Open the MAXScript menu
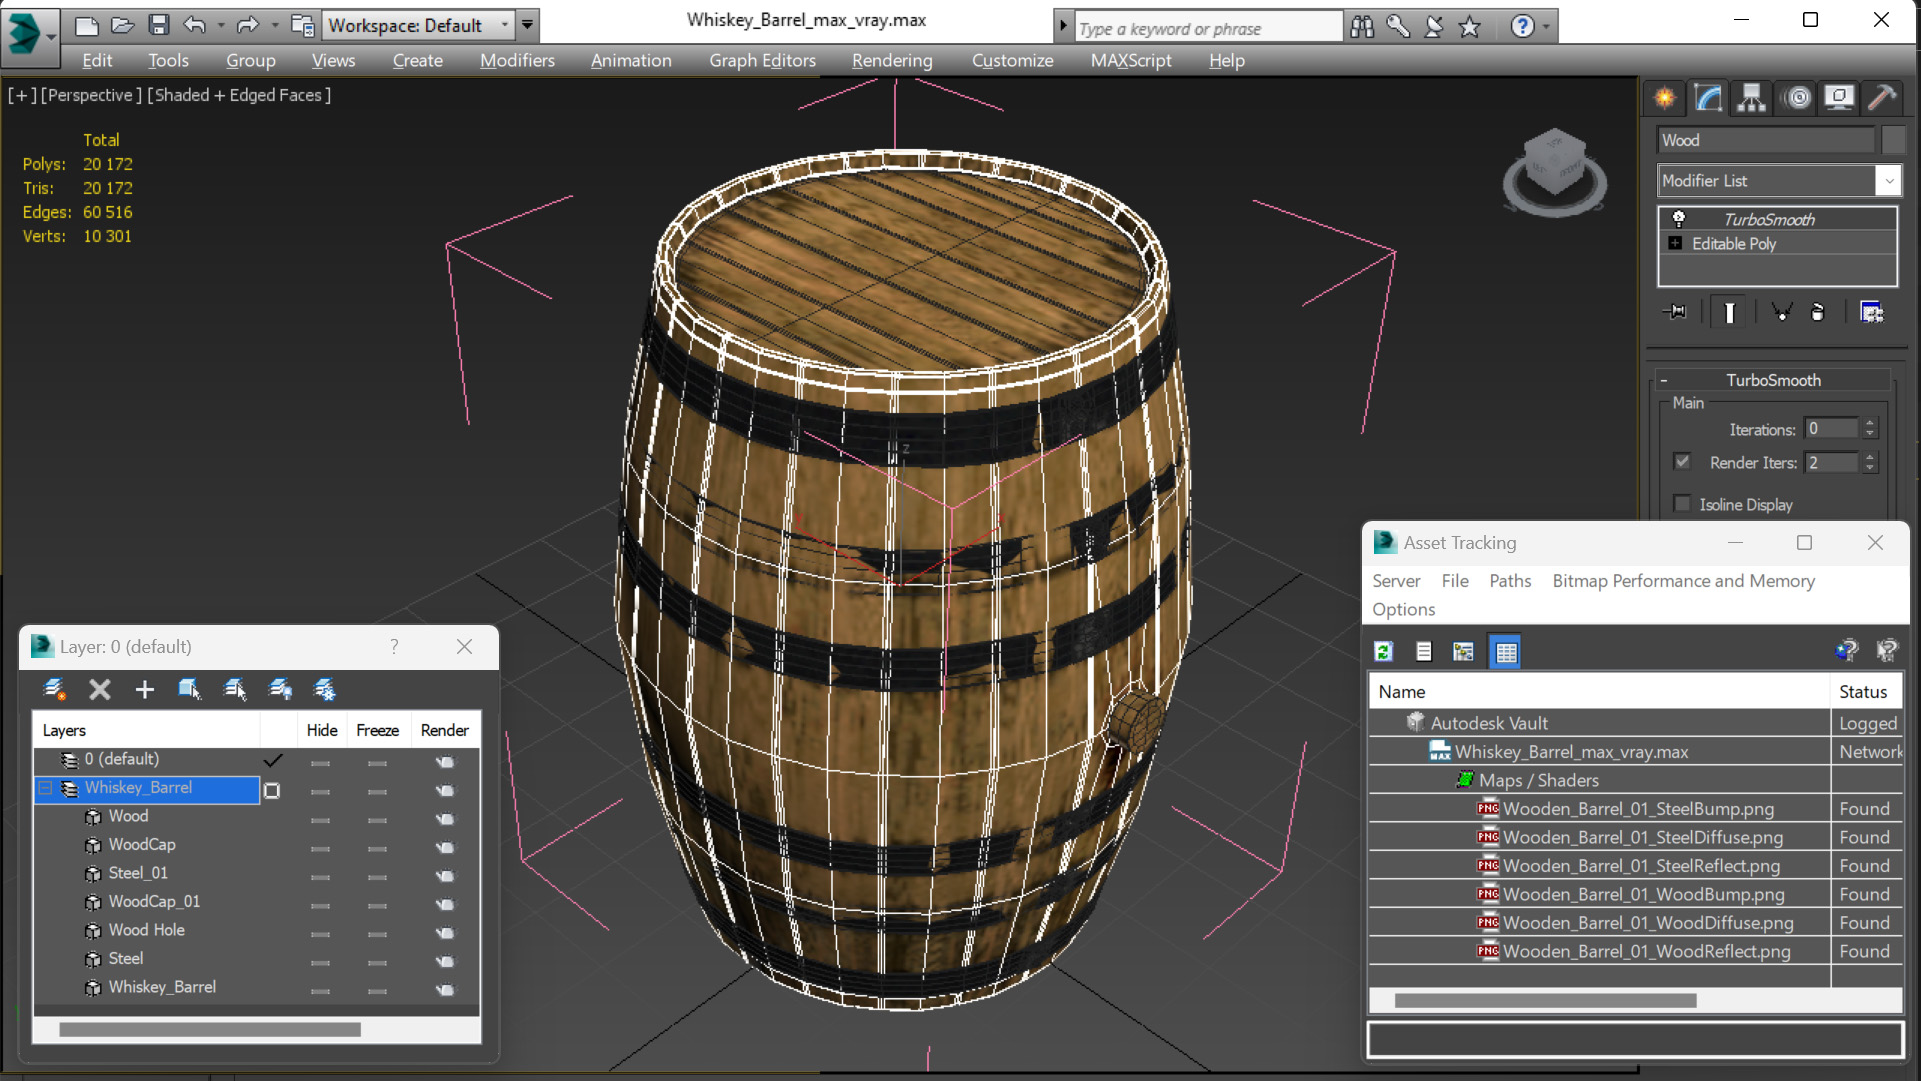The height and width of the screenshot is (1081, 1921). point(1131,60)
